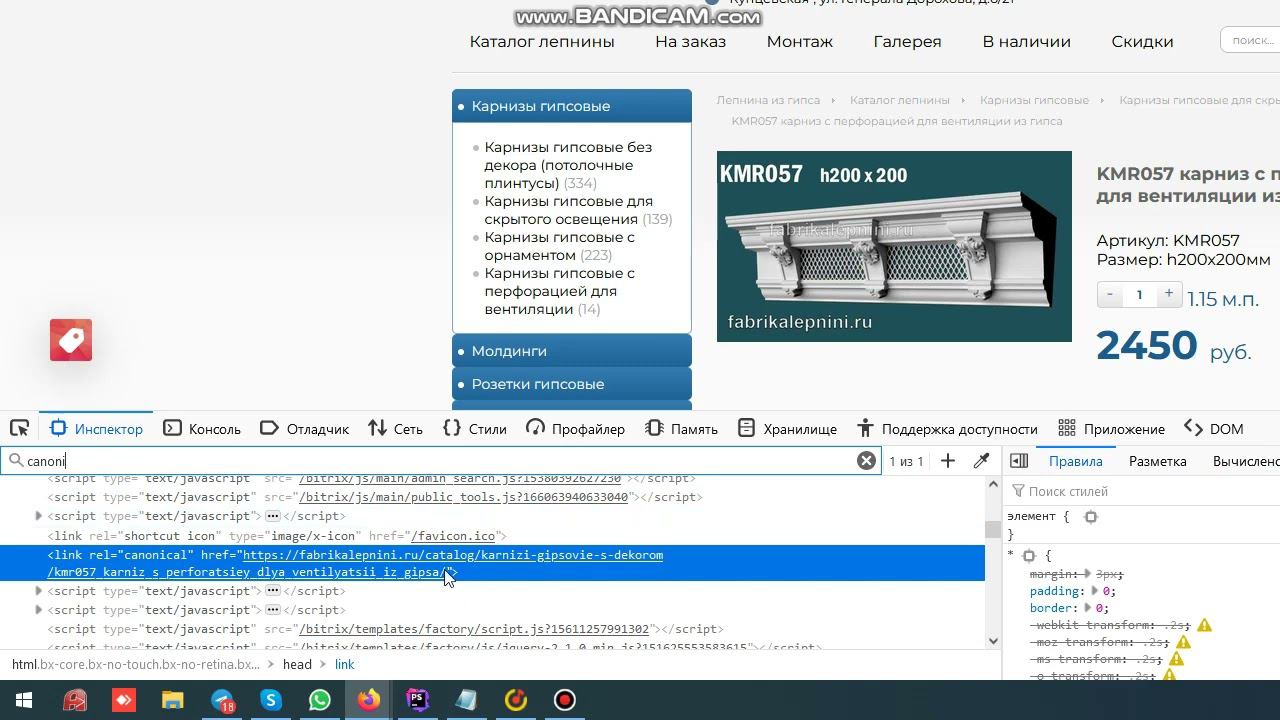Expand ellipsis badge of script above favicon

tap(272, 516)
